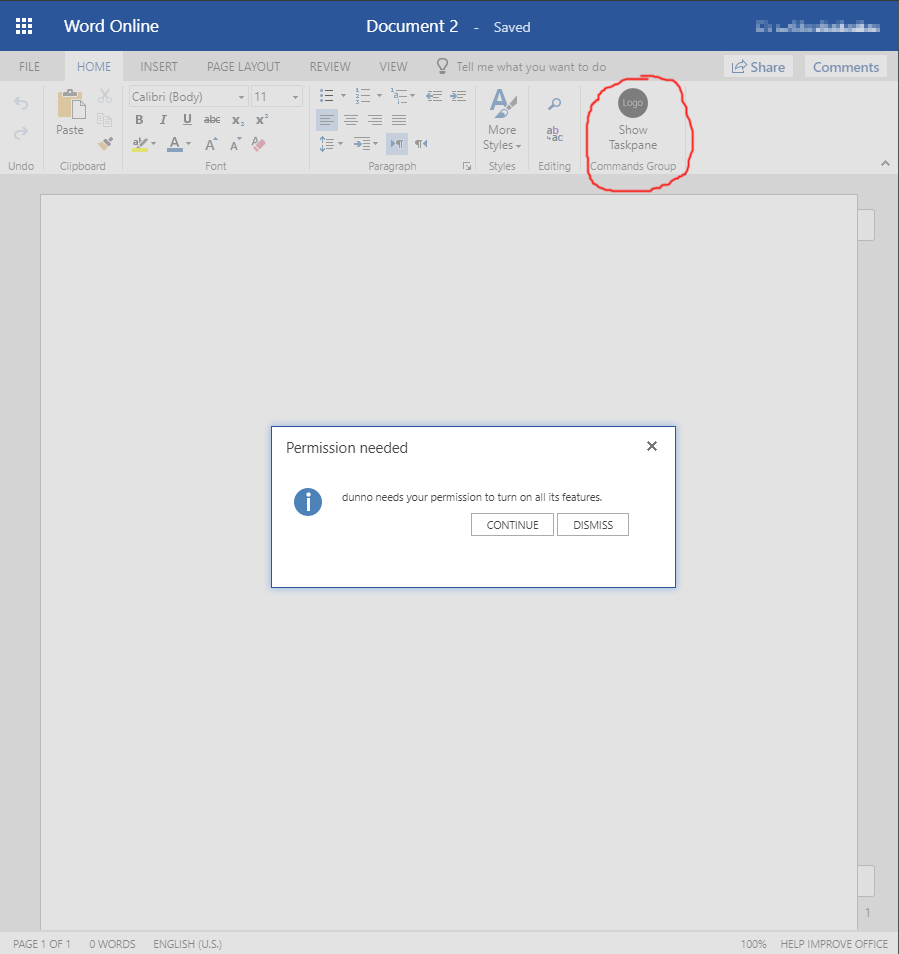Toggle italic formatting
The width and height of the screenshot is (899, 954).
point(163,120)
